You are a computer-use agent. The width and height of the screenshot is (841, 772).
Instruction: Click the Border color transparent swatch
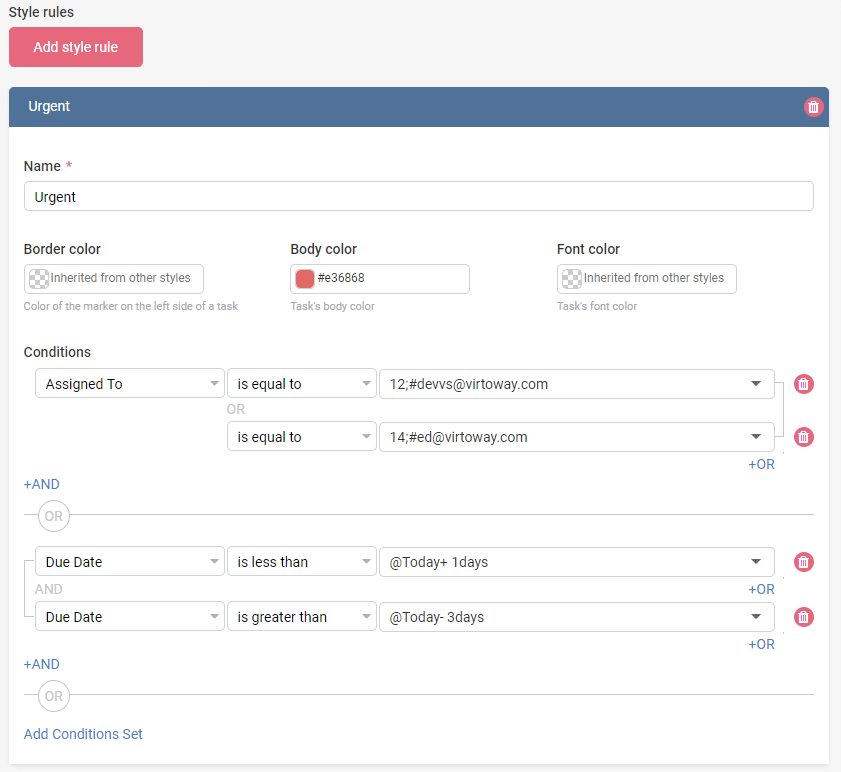(39, 278)
